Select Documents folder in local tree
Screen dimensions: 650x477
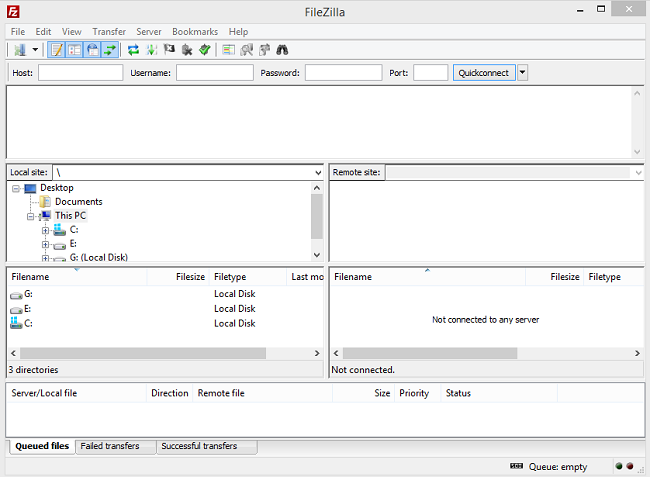[78, 202]
